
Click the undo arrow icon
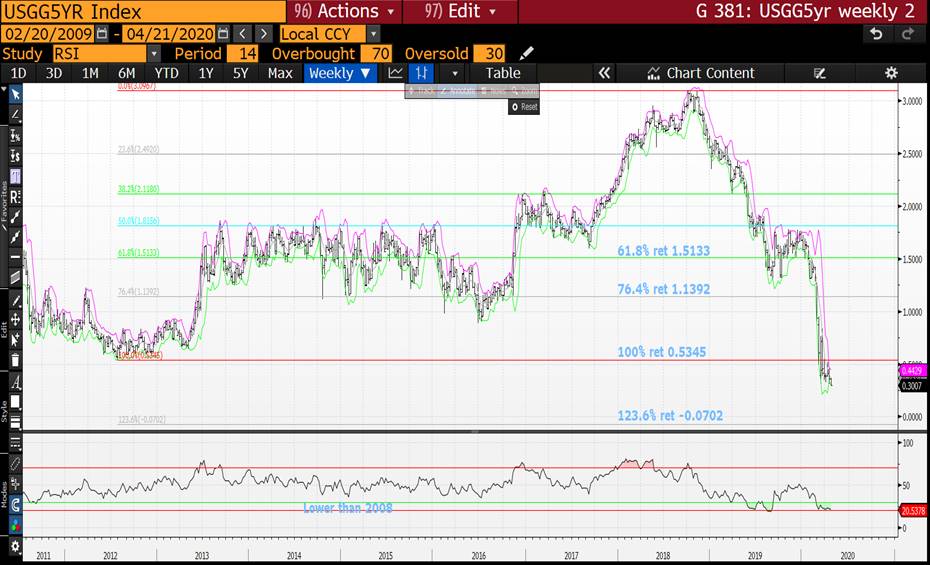coord(876,33)
